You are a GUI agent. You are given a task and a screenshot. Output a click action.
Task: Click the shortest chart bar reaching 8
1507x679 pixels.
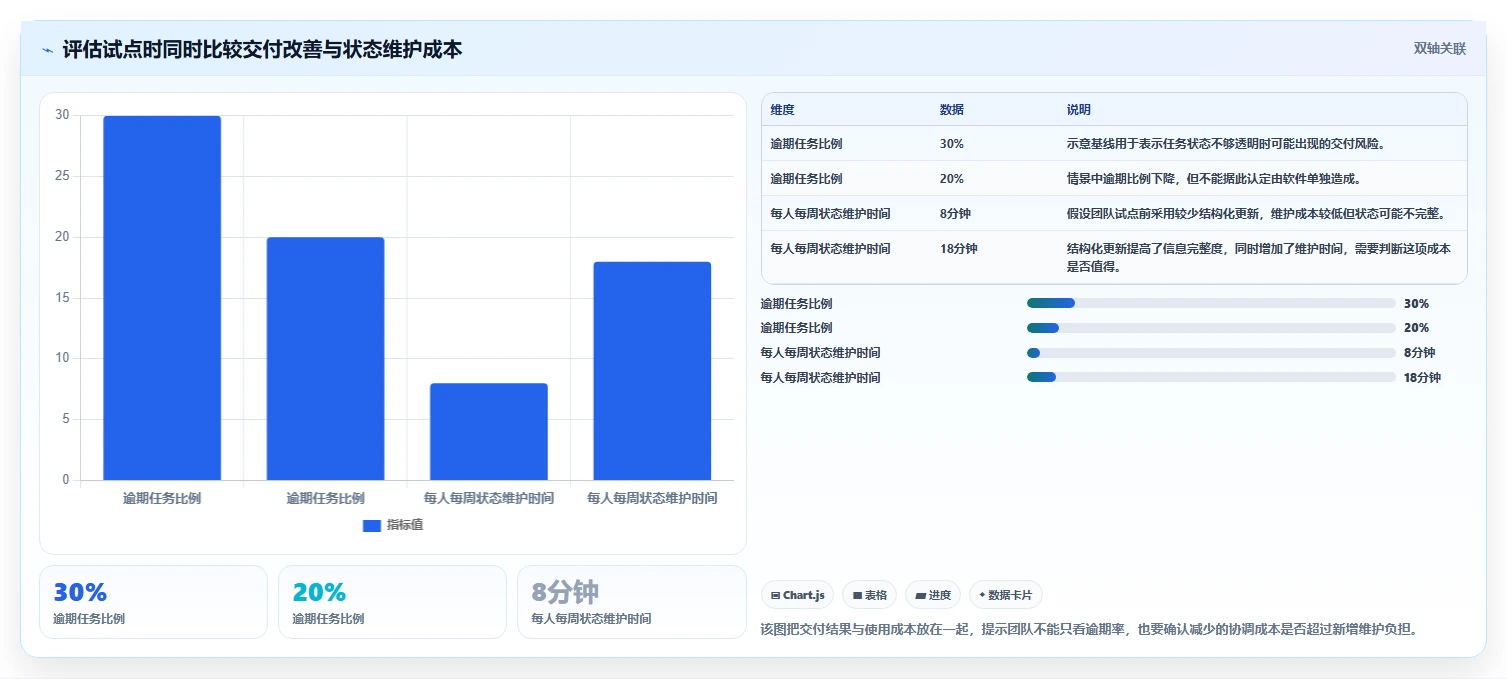coord(489,432)
